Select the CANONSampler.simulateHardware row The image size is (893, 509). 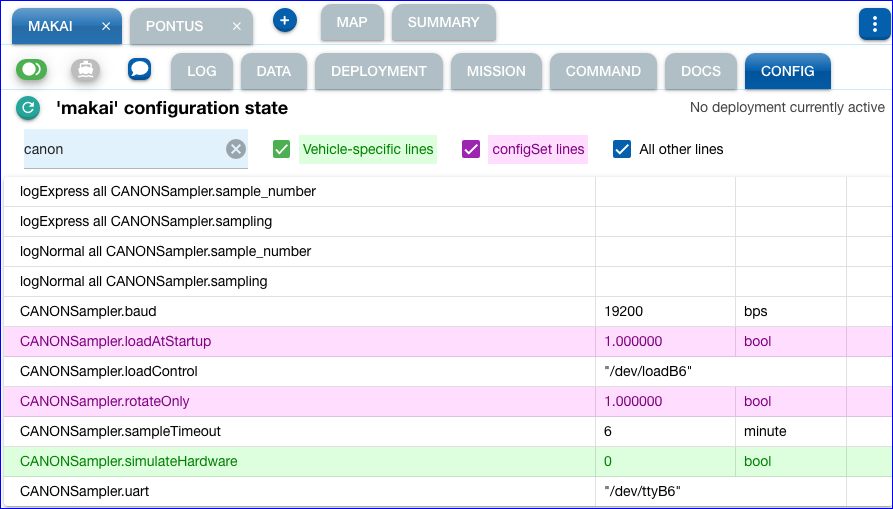pyautogui.click(x=446, y=461)
